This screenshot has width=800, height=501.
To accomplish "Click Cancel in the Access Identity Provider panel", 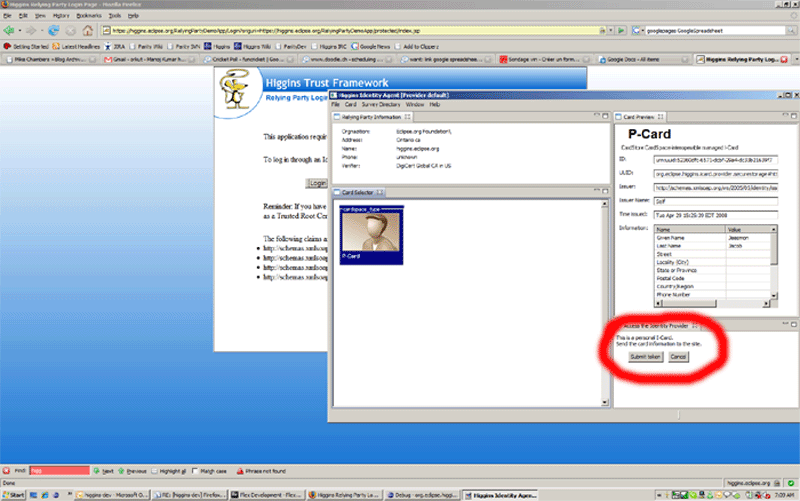I will [678, 357].
